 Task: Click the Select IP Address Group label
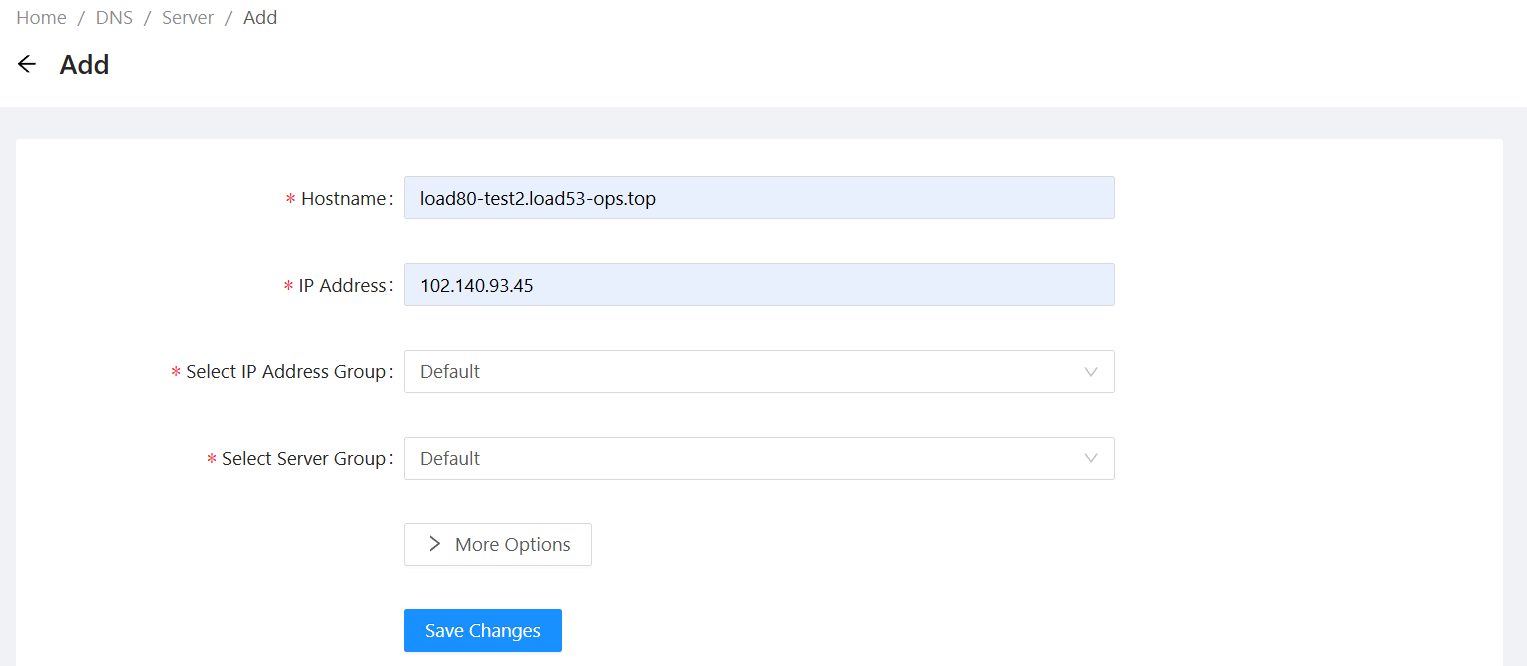click(285, 372)
